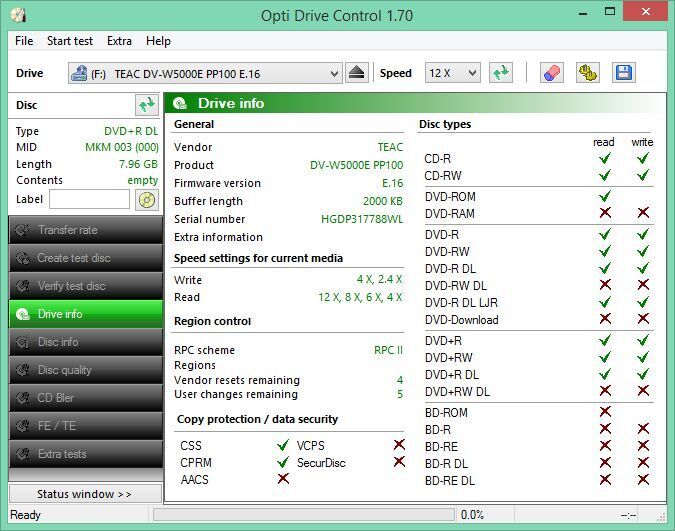675x531 pixels.
Task: Open the File menu
Action: coord(24,41)
